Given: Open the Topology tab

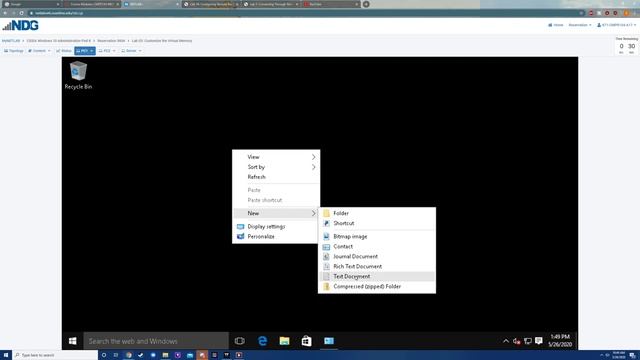Looking at the screenshot, I should 14,51.
